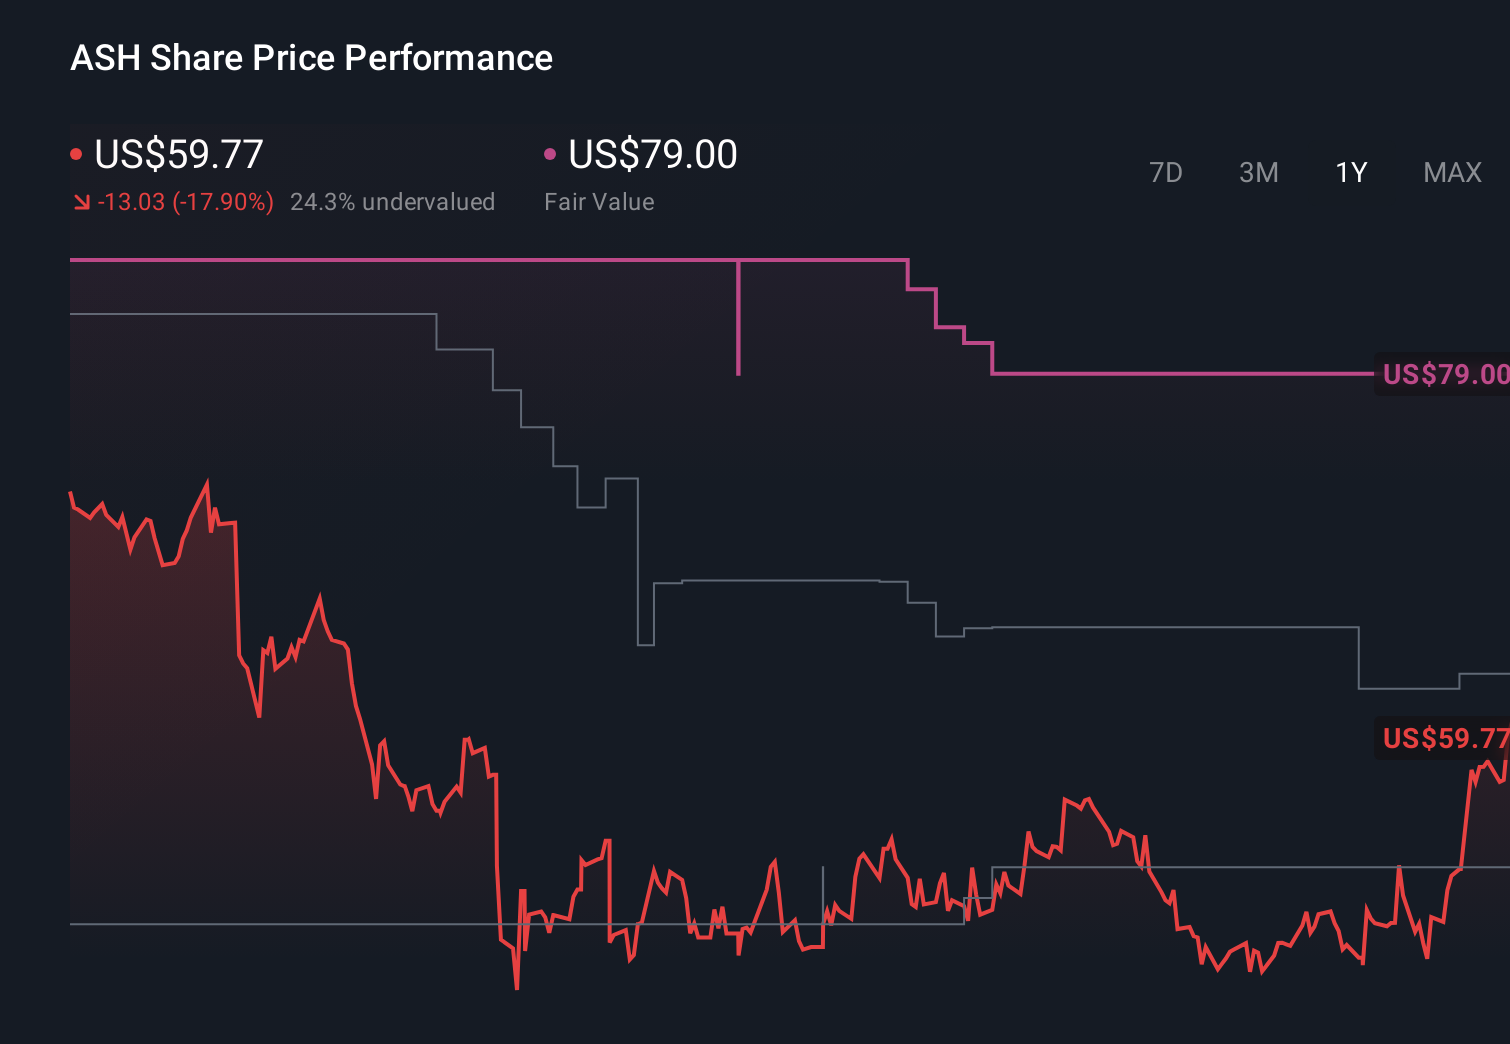The height and width of the screenshot is (1044, 1510).
Task: Click the downward red arrow indicator
Action: (82, 201)
